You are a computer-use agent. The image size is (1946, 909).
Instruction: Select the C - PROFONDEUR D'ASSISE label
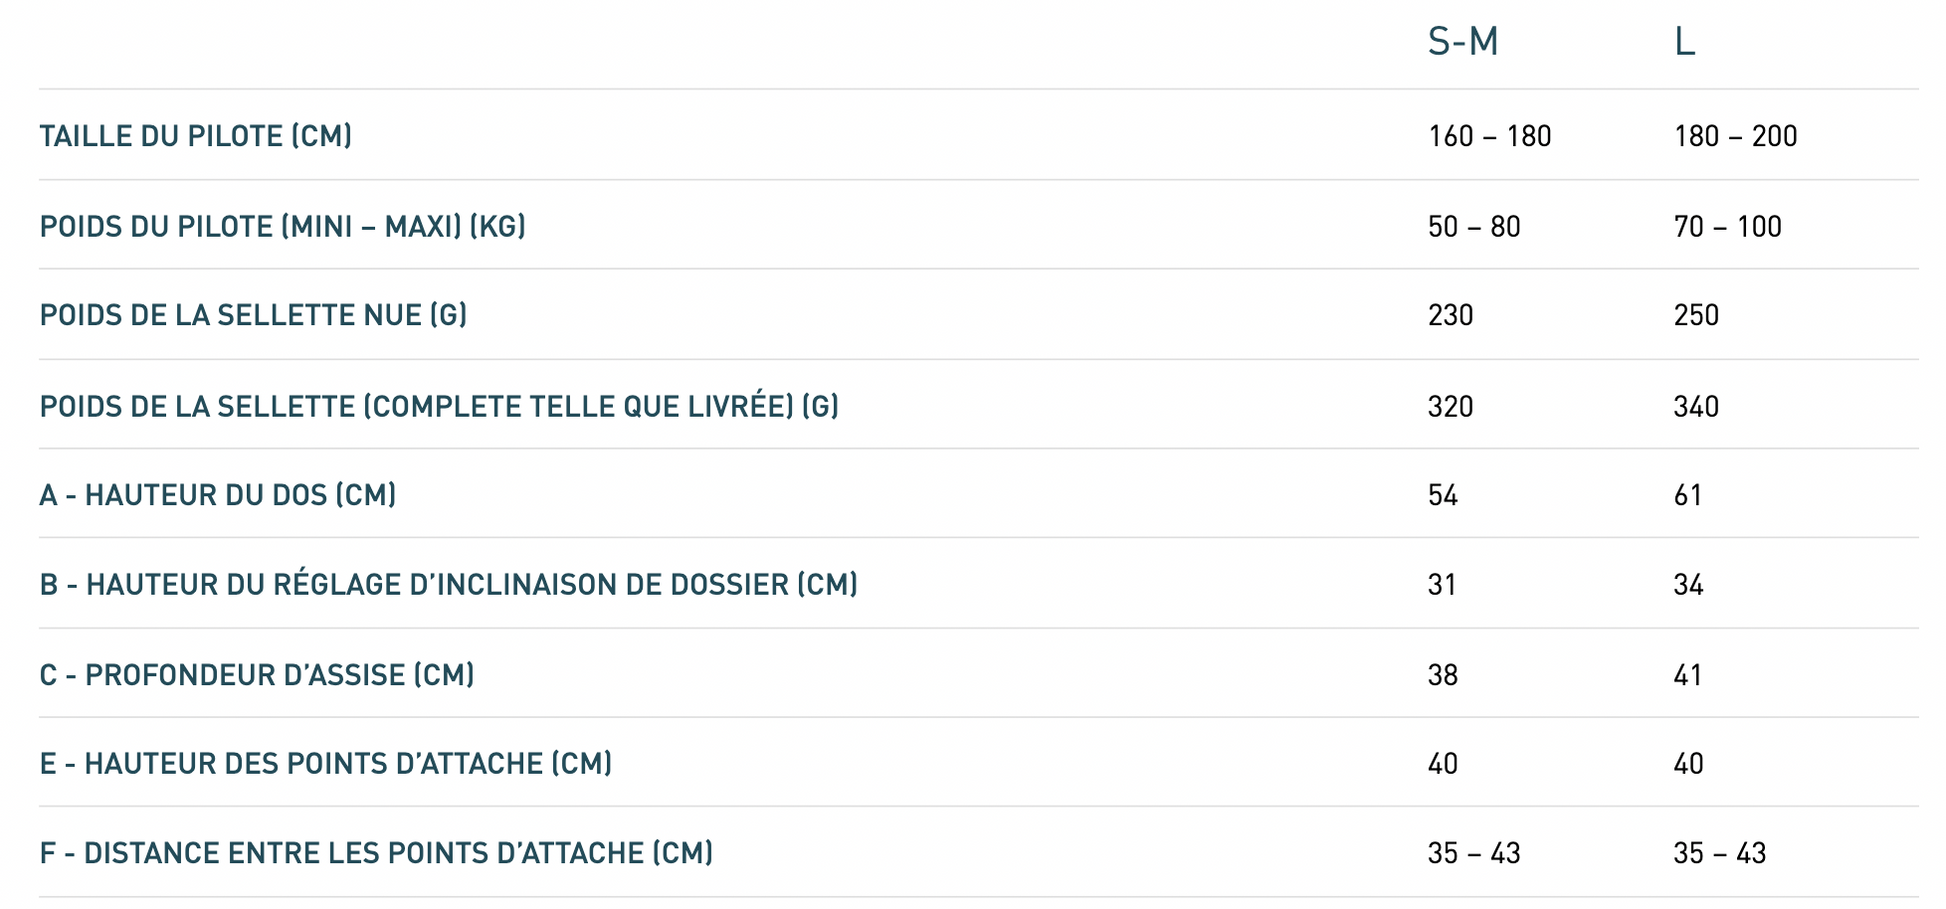[x=257, y=675]
